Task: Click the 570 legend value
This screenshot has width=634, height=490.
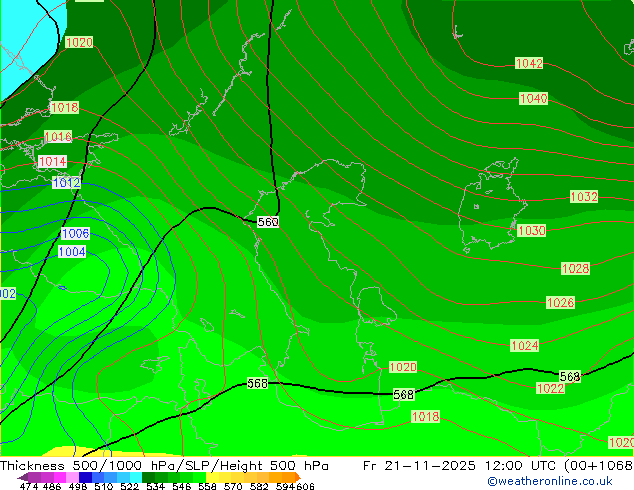Action: pos(233,486)
